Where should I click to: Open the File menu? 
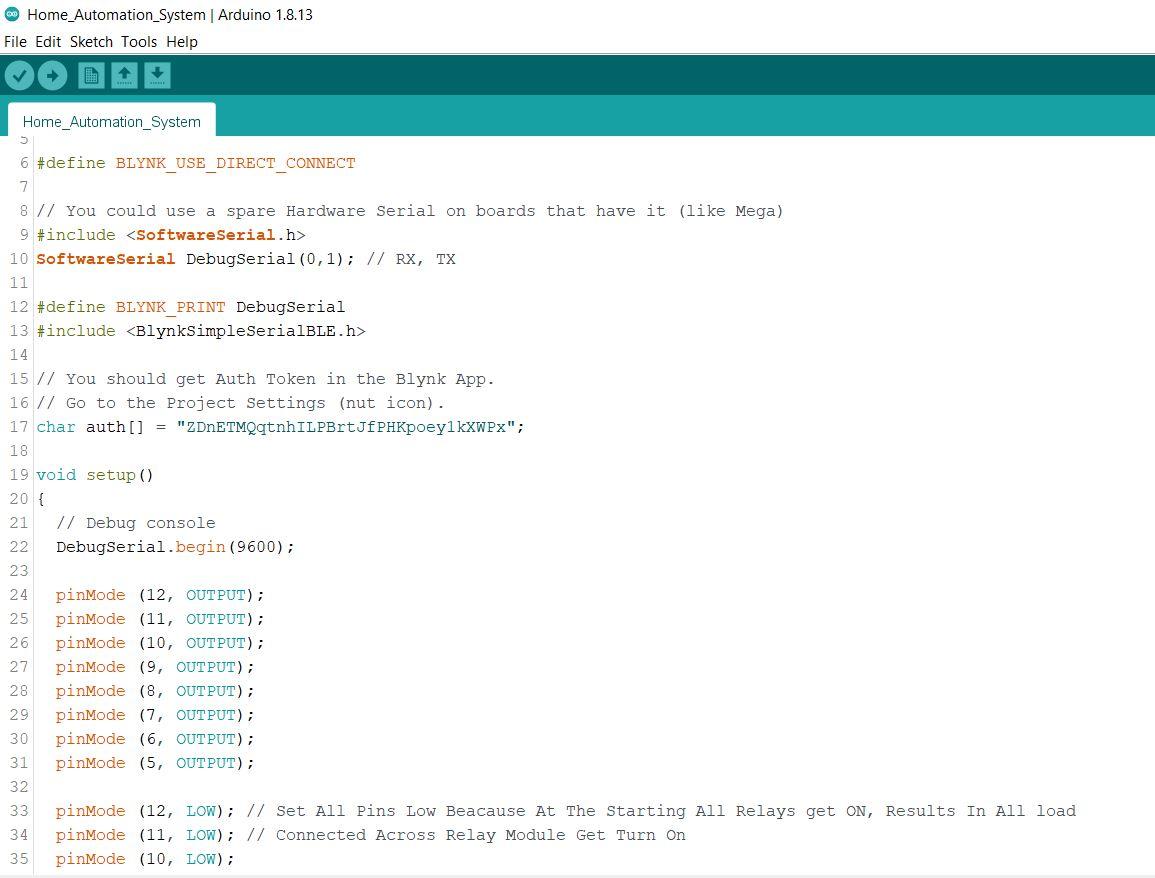click(x=15, y=42)
